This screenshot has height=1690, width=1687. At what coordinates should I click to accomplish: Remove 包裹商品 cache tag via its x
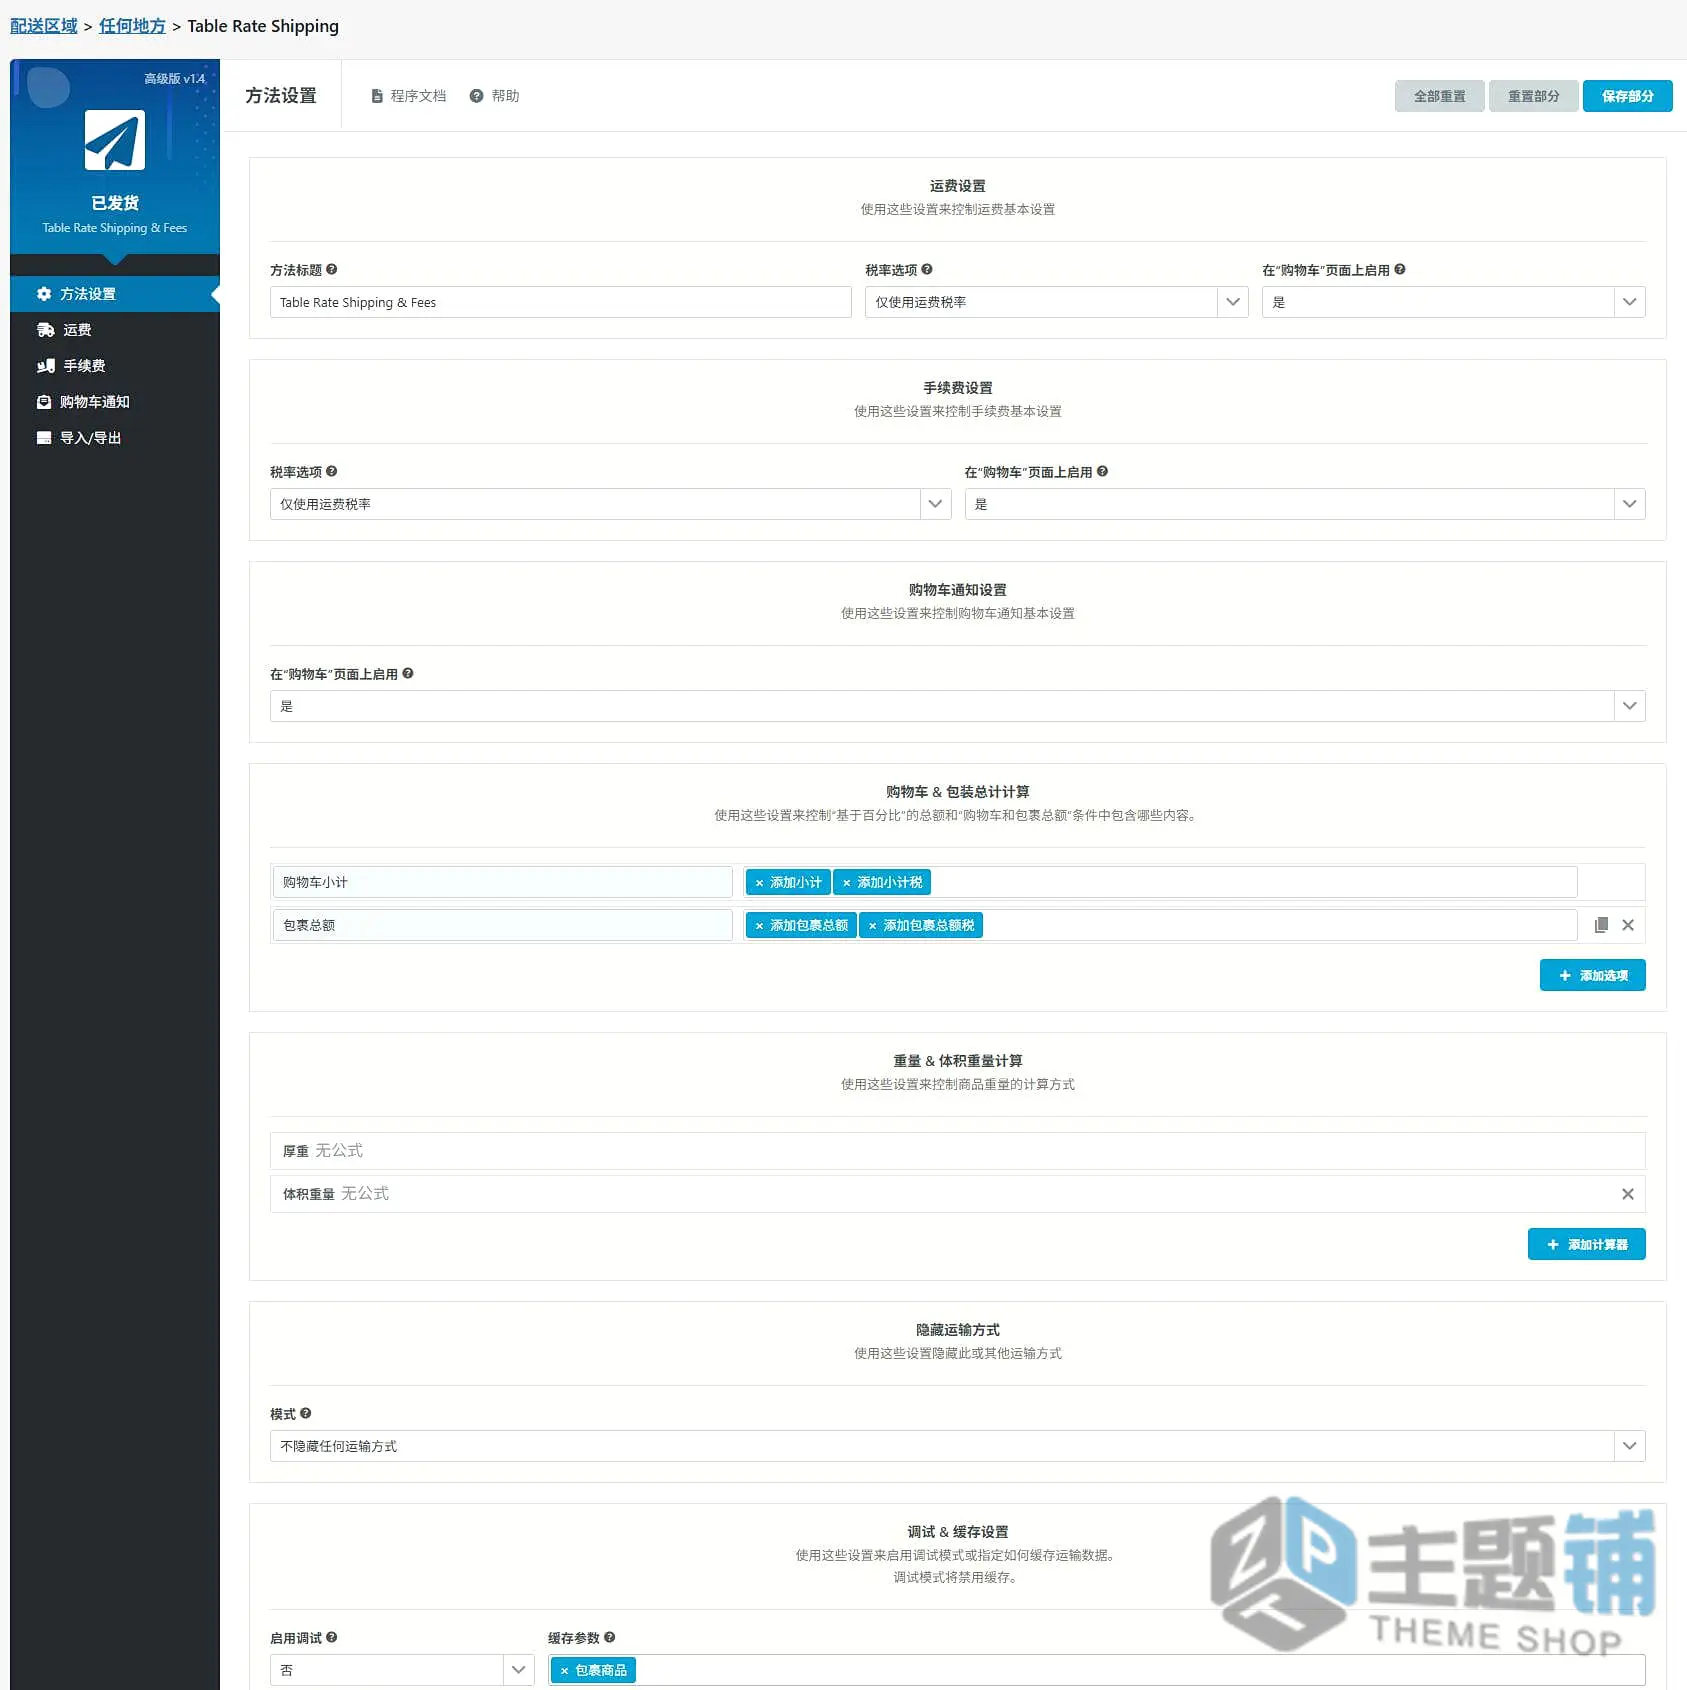coord(564,1671)
